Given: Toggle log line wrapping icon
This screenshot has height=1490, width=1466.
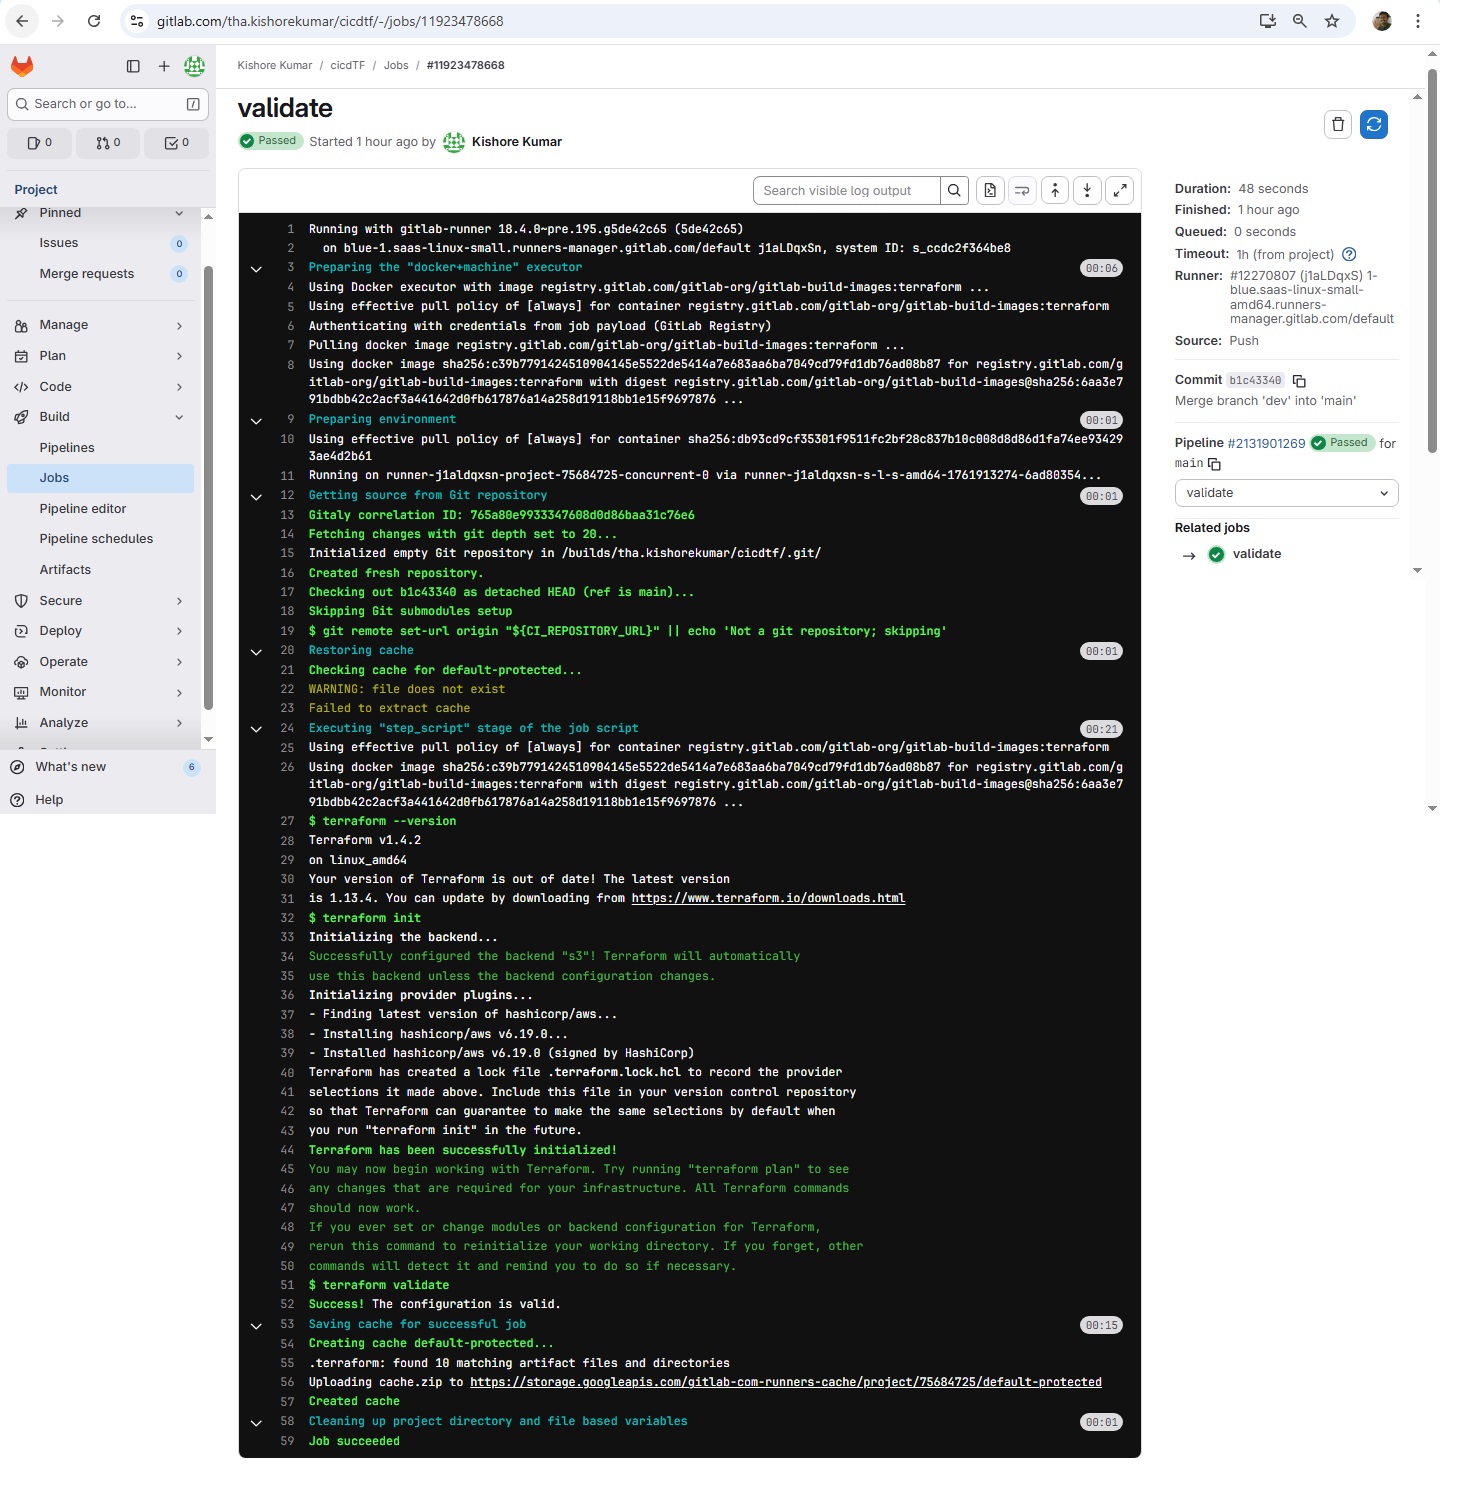Looking at the screenshot, I should 1022,190.
